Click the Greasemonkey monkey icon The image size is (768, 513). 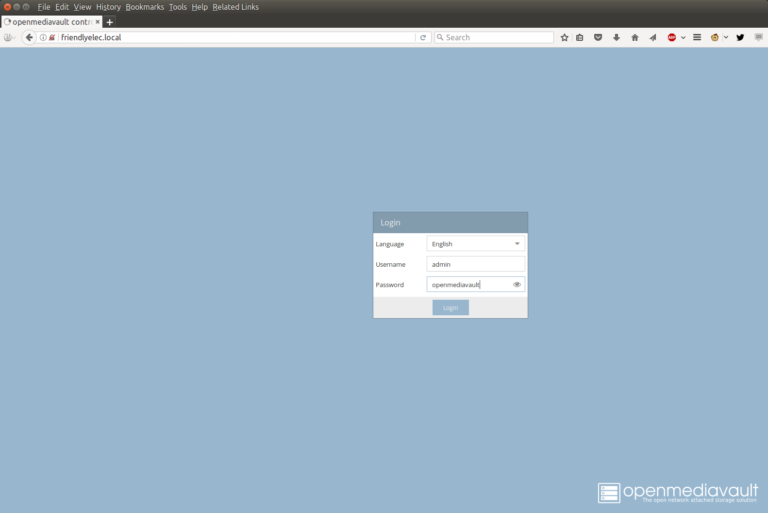[715, 37]
